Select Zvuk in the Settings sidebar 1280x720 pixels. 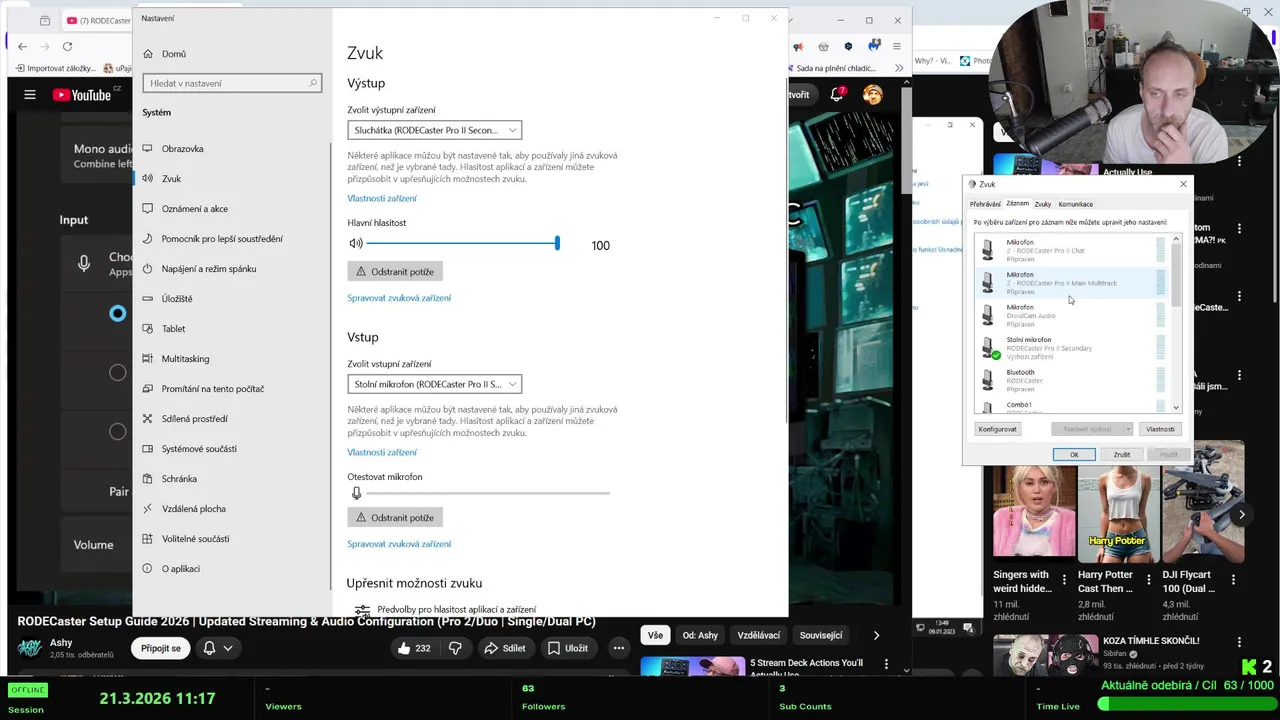coord(162,179)
